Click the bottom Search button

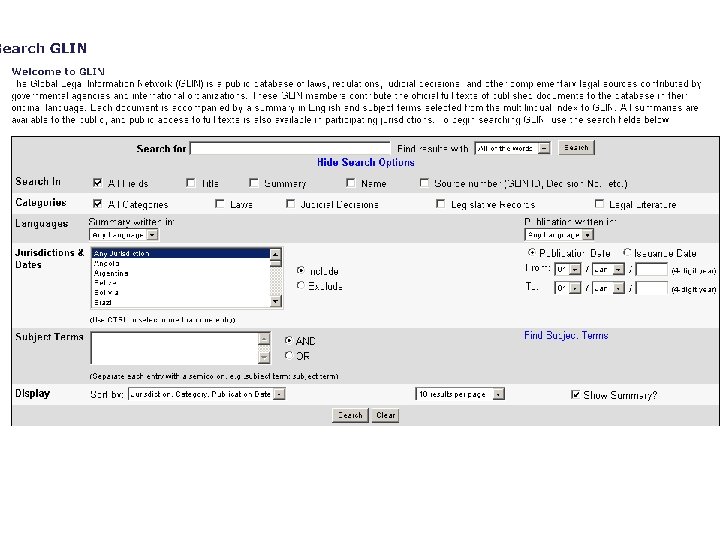pyautogui.click(x=350, y=415)
